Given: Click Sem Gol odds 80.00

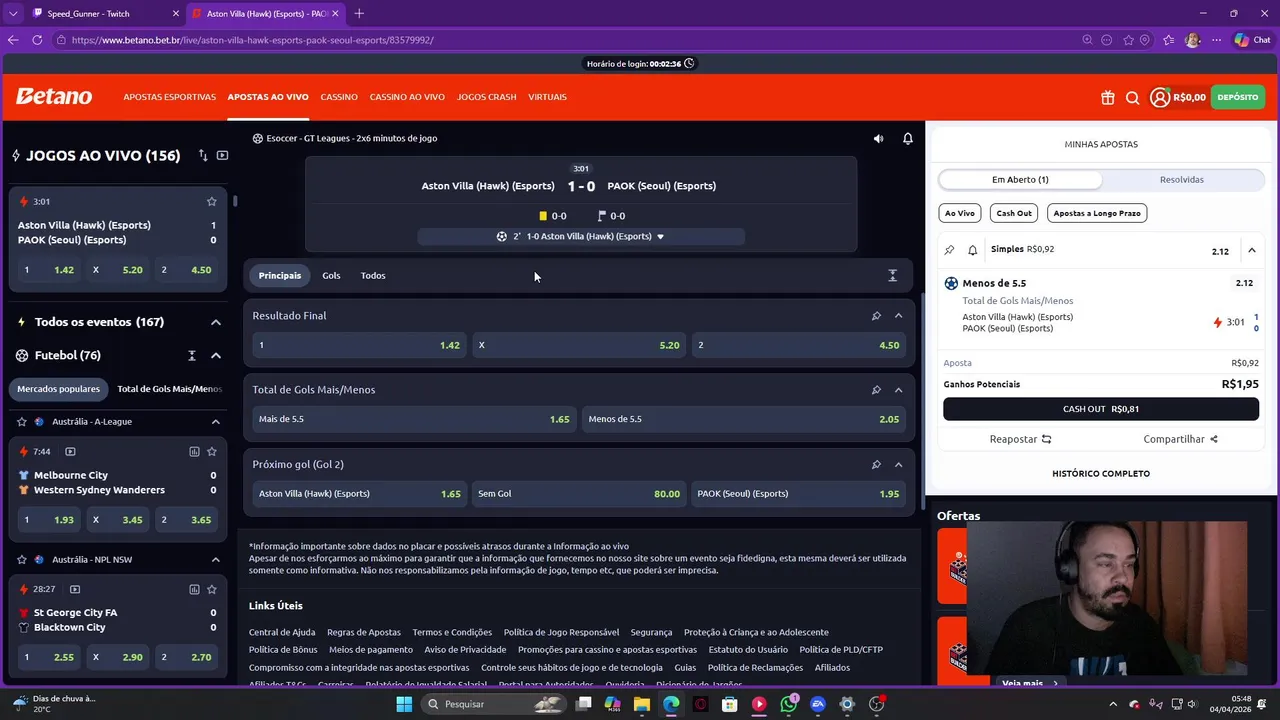Looking at the screenshot, I should (x=579, y=494).
